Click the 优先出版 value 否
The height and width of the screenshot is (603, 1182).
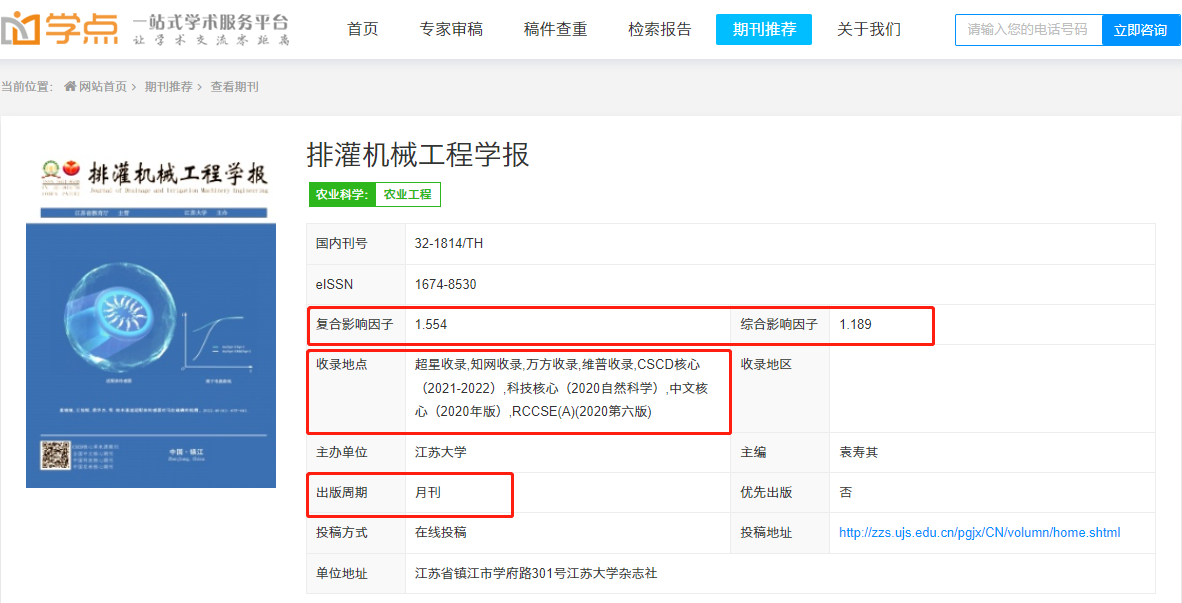[846, 493]
